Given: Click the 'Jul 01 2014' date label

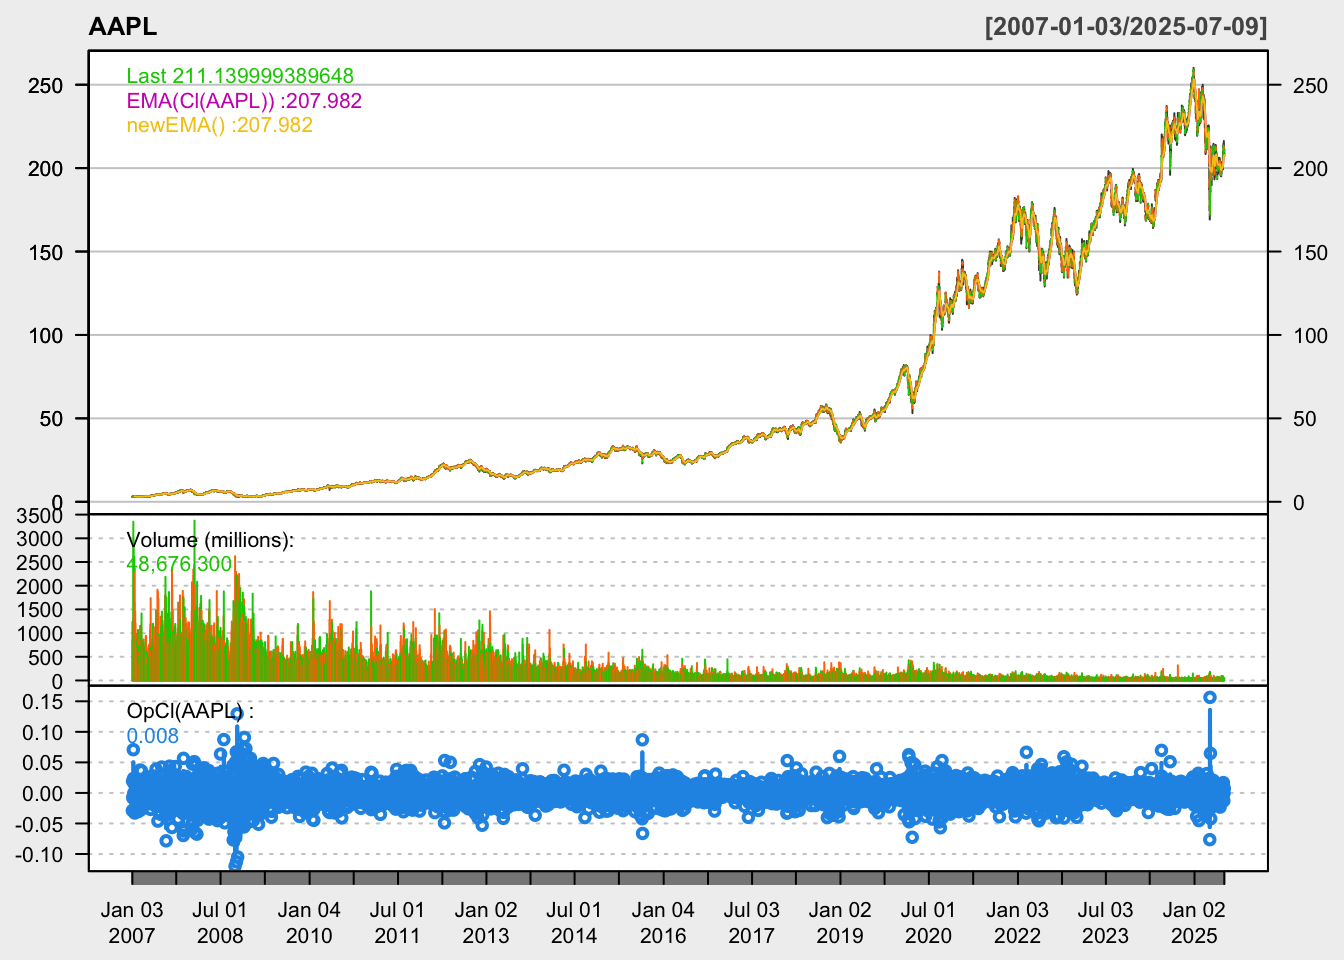Looking at the screenshot, I should point(574,923).
